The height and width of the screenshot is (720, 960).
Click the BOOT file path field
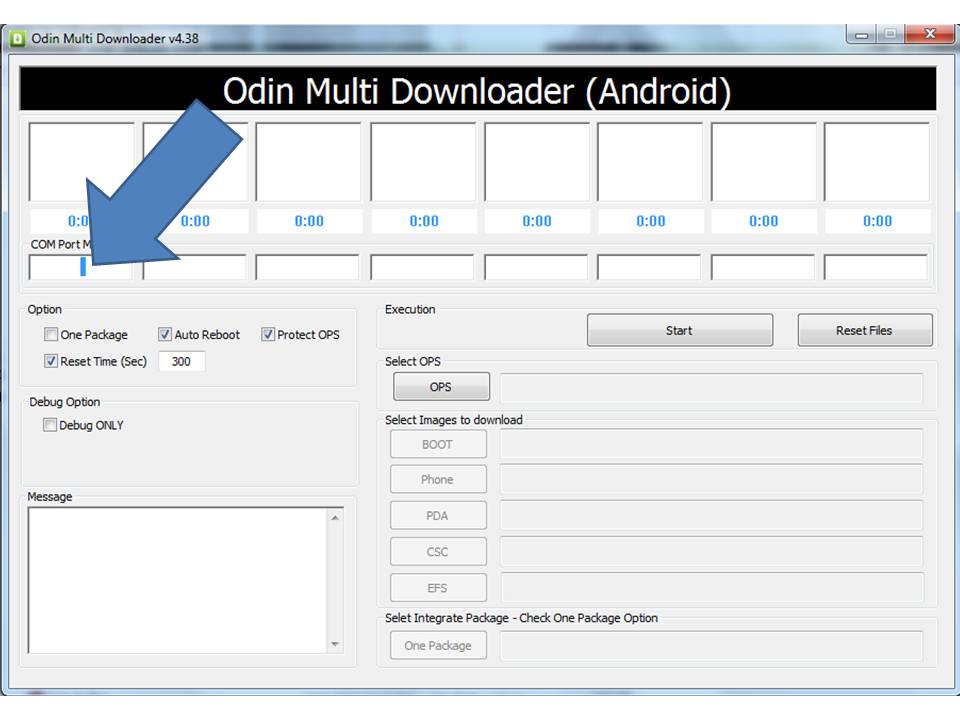point(711,444)
